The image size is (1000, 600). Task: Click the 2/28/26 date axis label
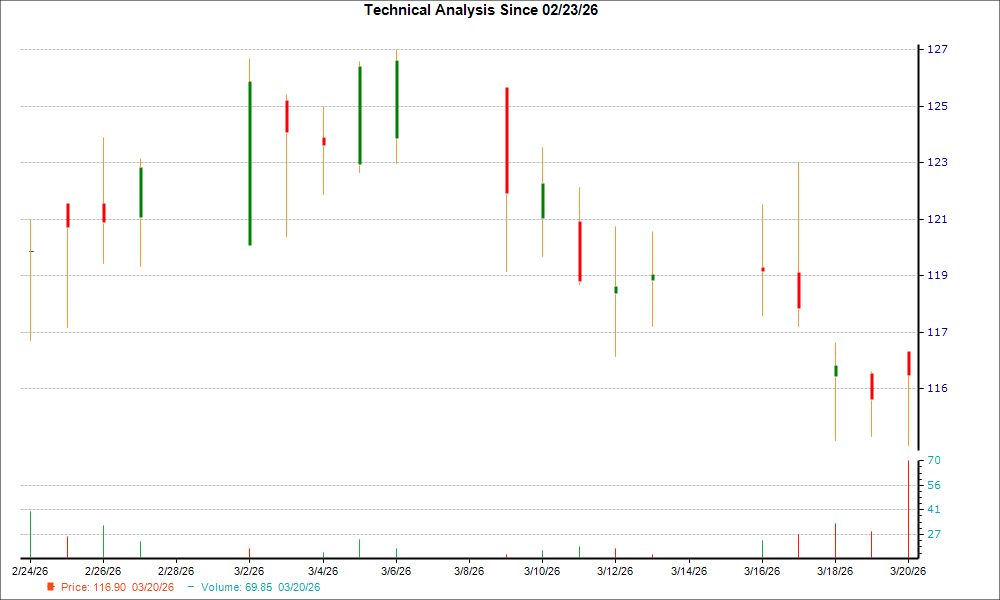click(x=176, y=571)
